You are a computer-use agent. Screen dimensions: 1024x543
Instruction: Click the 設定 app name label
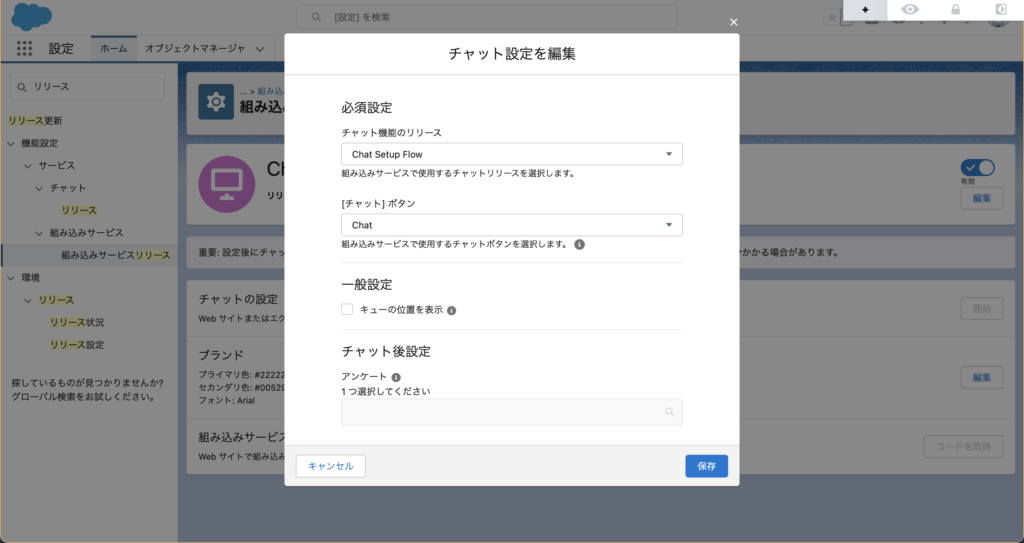[x=61, y=49]
